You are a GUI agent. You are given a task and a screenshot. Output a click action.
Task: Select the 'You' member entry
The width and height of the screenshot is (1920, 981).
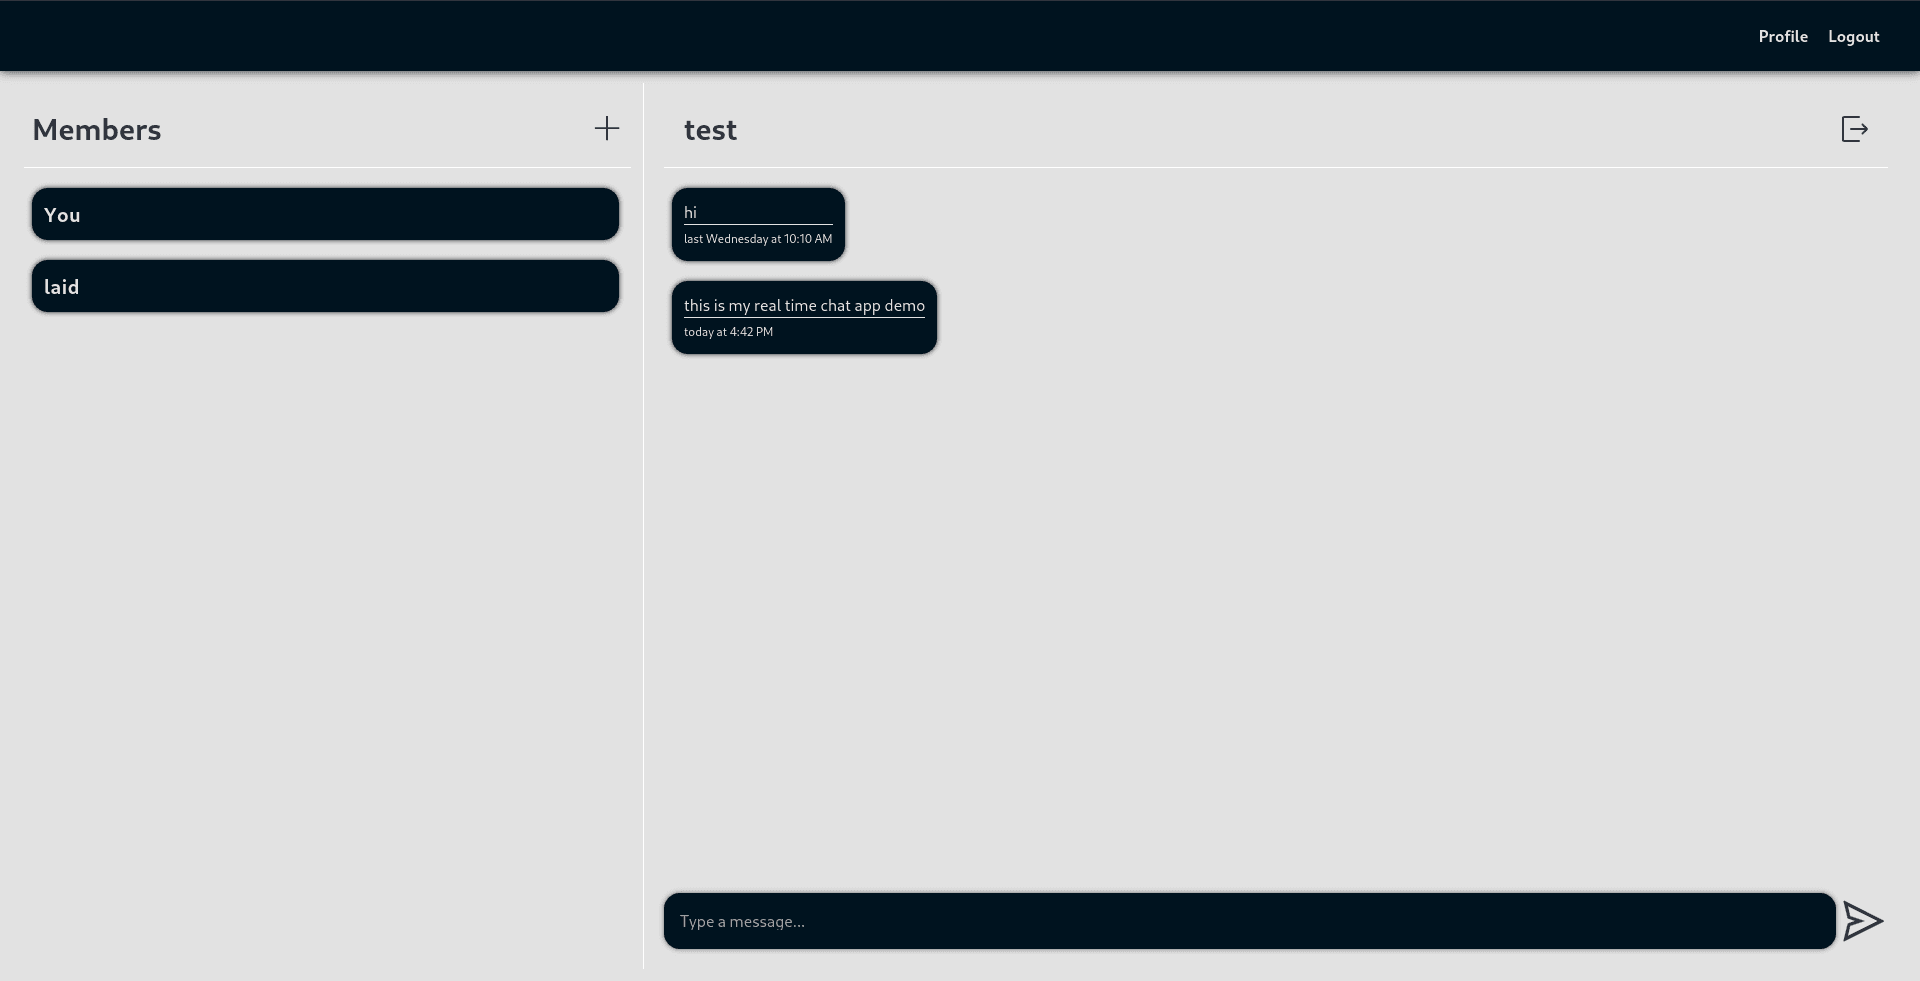tap(325, 214)
